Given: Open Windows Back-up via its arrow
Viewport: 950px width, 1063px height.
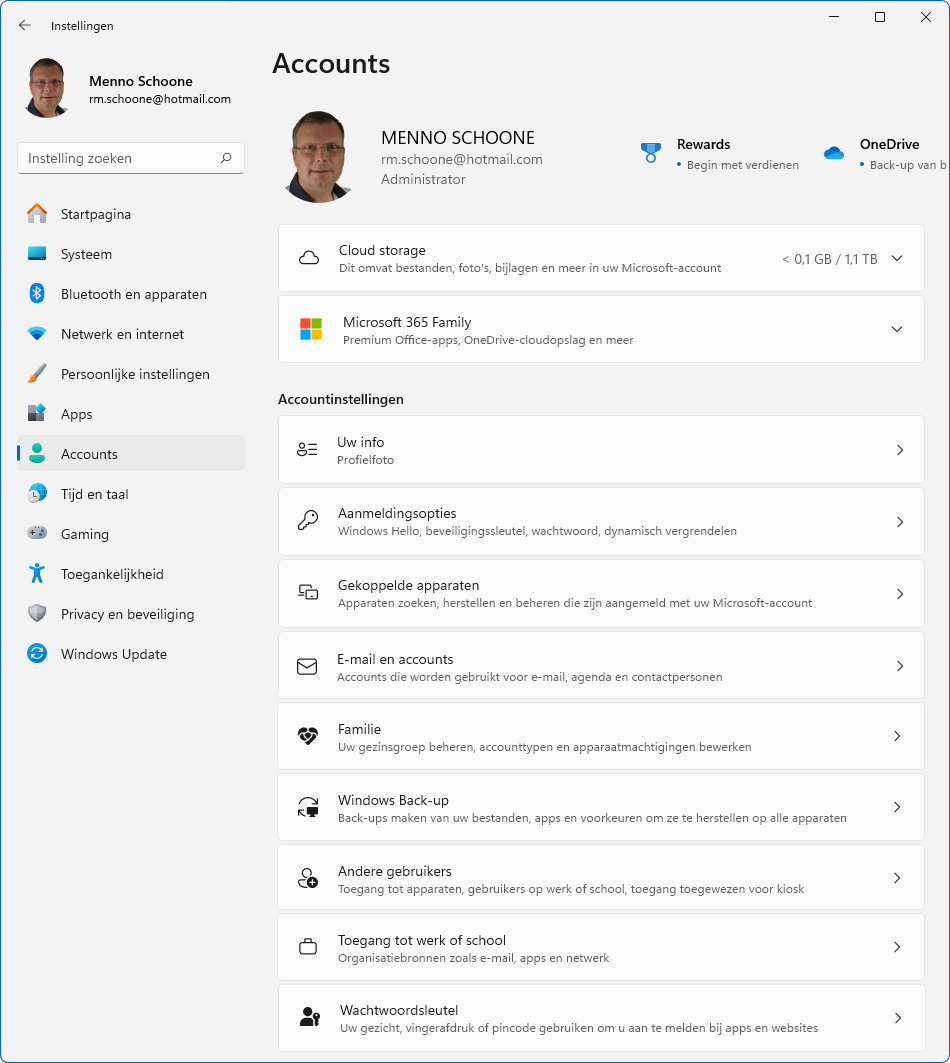Looking at the screenshot, I should coord(897,807).
